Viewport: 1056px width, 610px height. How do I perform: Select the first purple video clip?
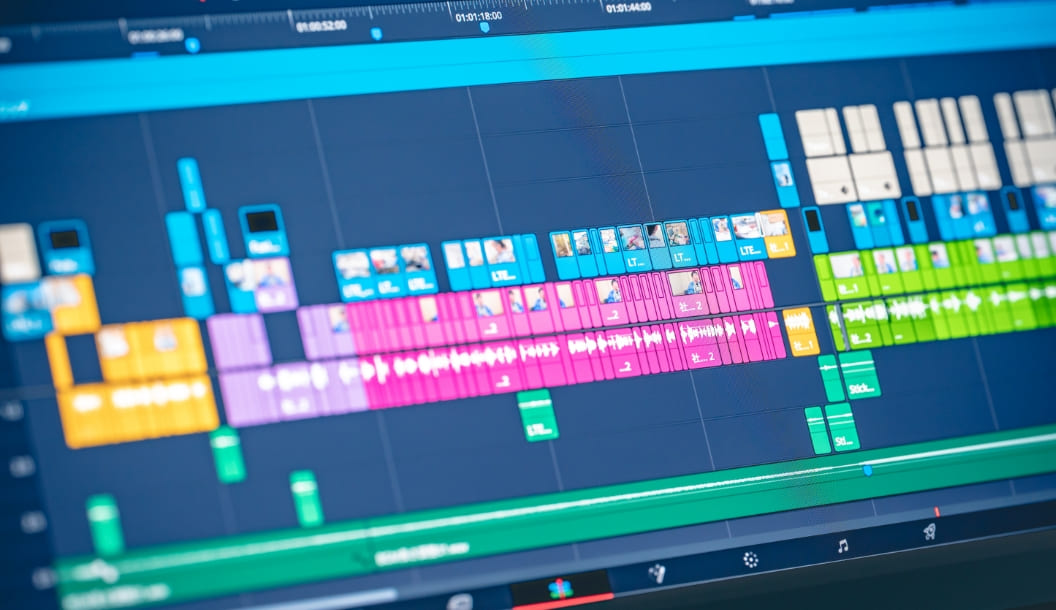(x=240, y=341)
